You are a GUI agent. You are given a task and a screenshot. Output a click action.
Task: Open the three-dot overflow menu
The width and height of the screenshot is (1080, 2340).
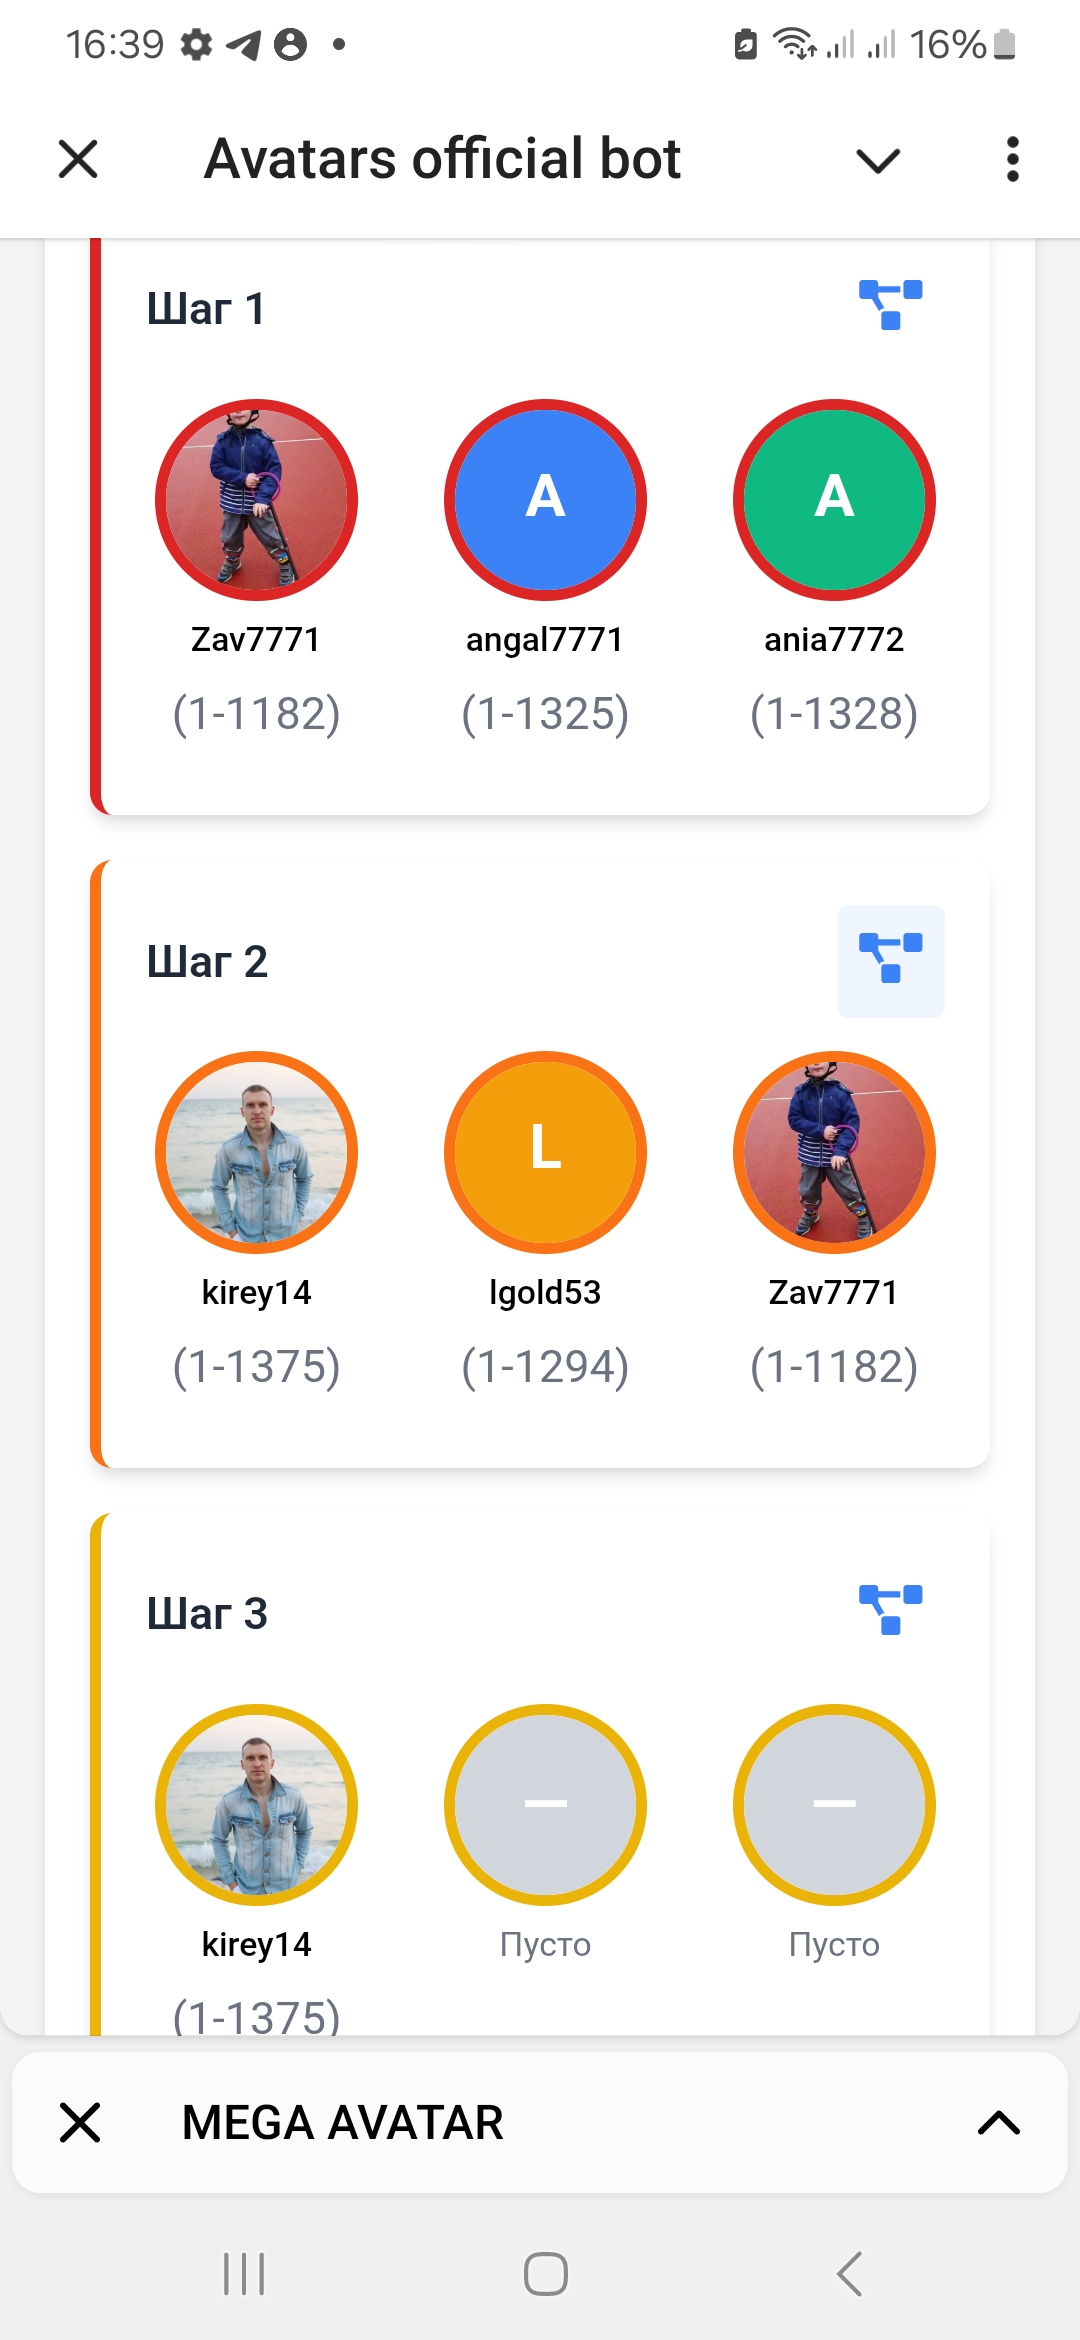[1012, 159]
